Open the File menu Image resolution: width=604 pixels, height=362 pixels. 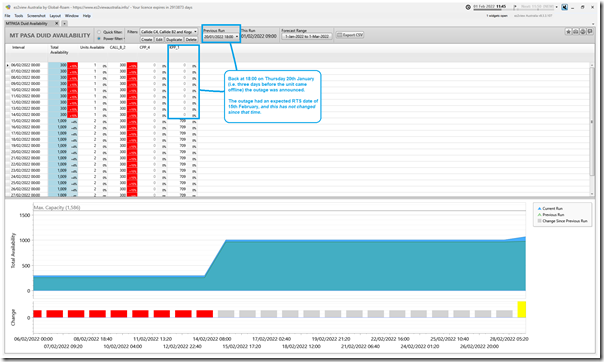[x=7, y=16]
